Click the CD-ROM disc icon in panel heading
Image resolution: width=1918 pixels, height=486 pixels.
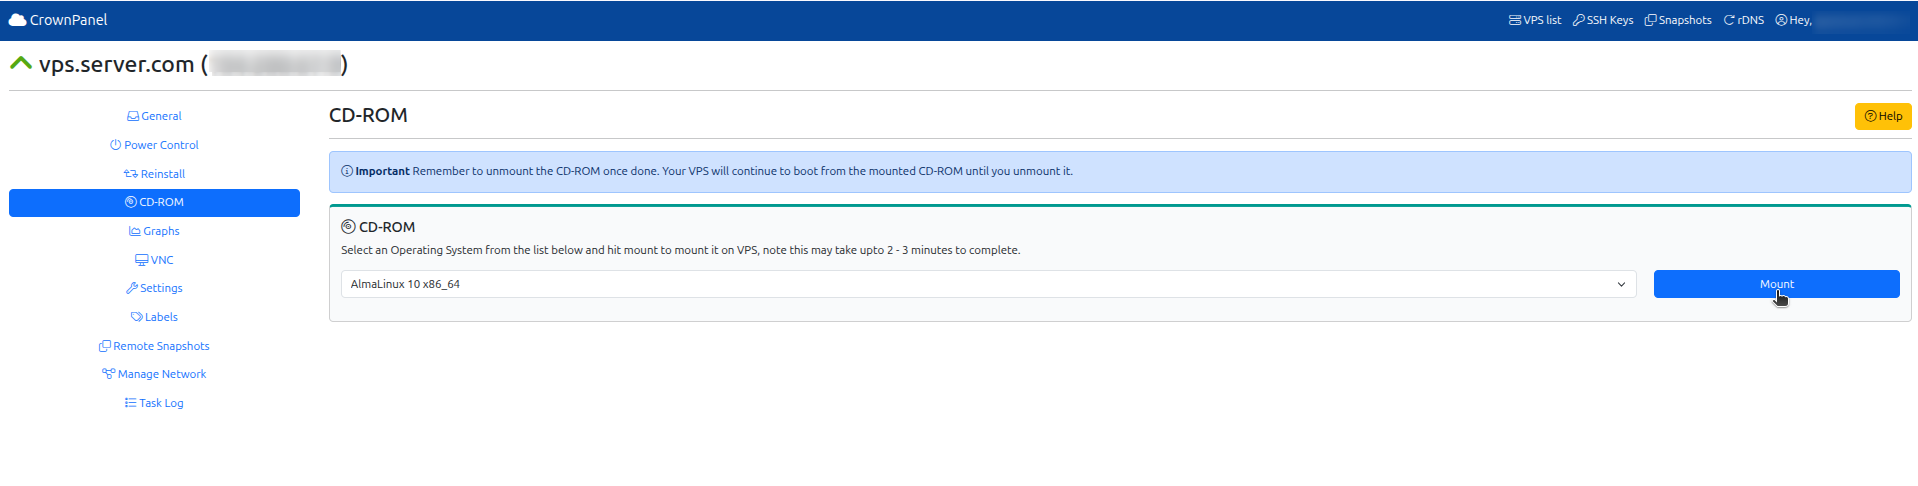pyautogui.click(x=348, y=227)
